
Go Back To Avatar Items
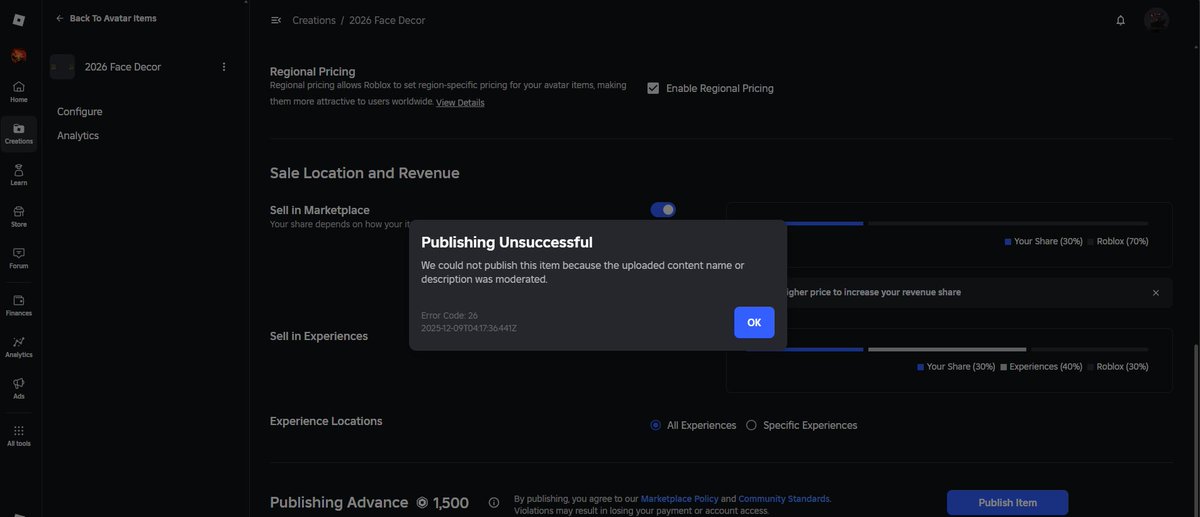(106, 18)
